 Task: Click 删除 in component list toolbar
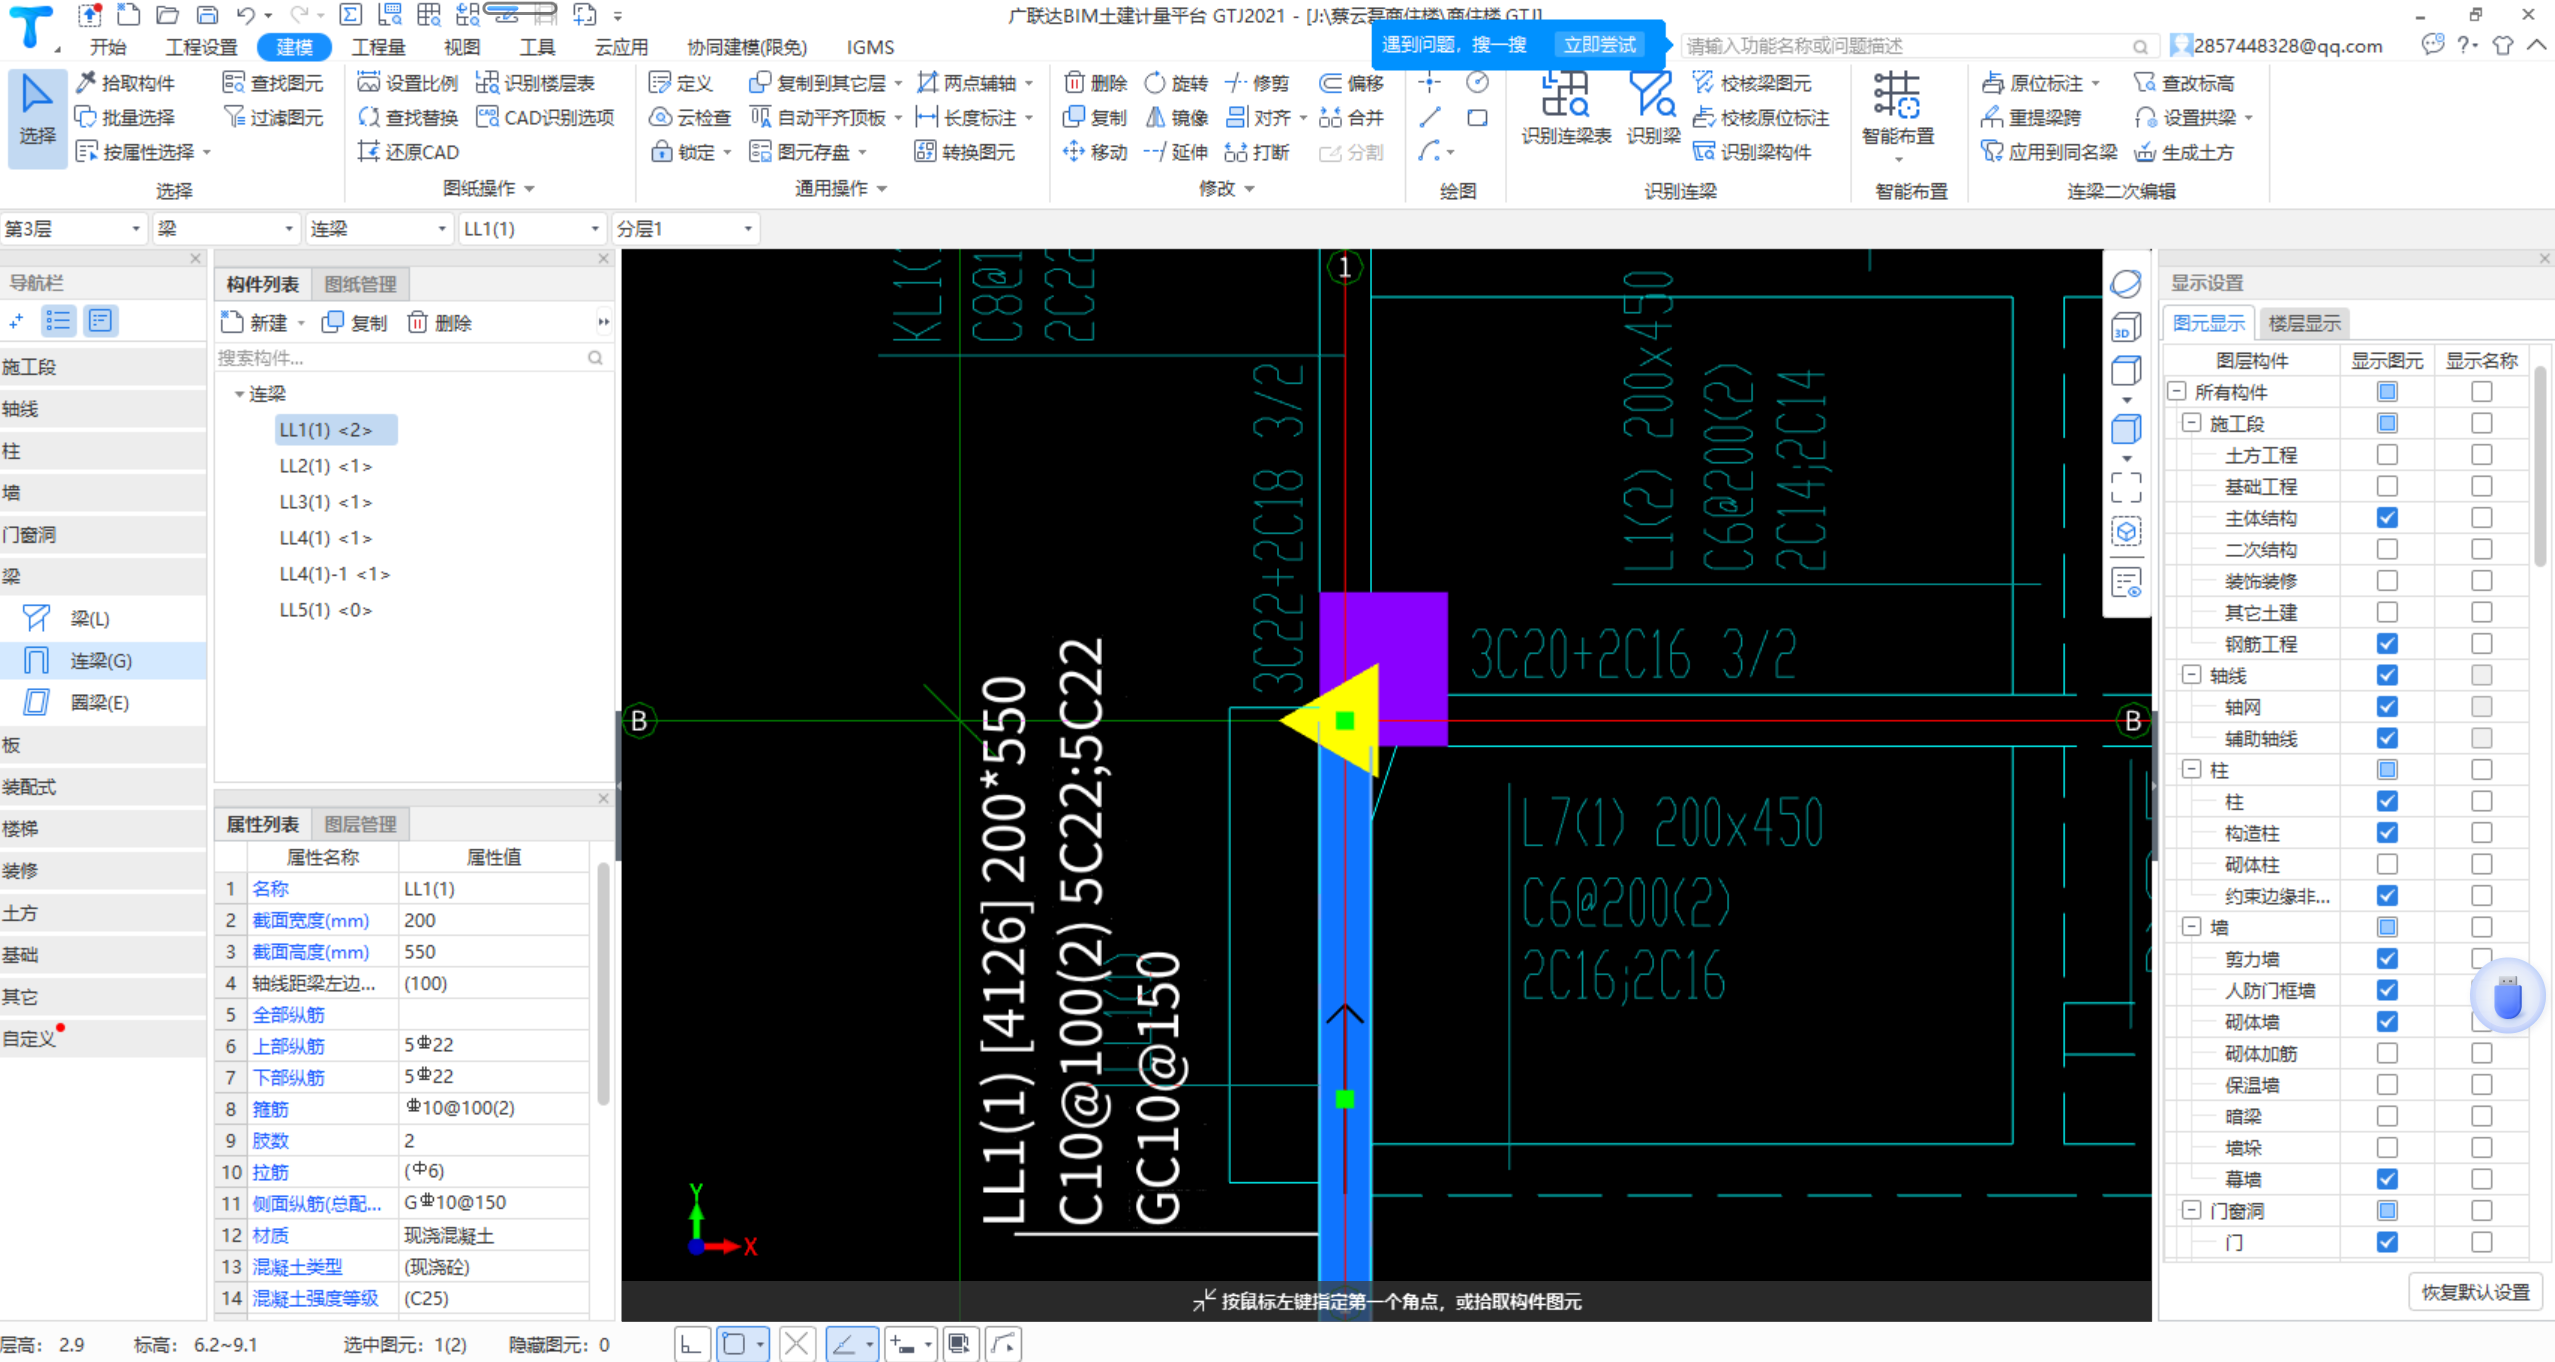tap(440, 323)
